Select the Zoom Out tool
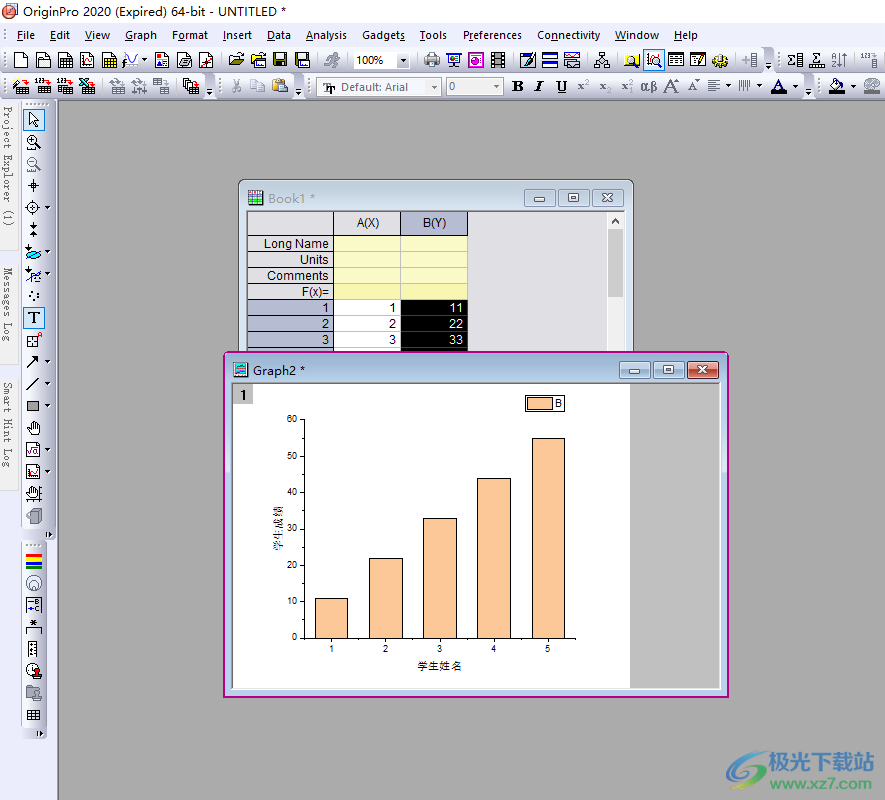885x800 pixels. pos(34,164)
